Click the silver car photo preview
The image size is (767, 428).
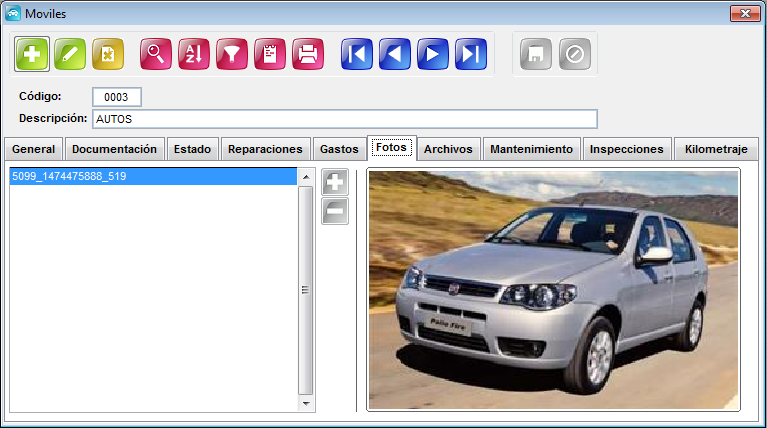[553, 290]
